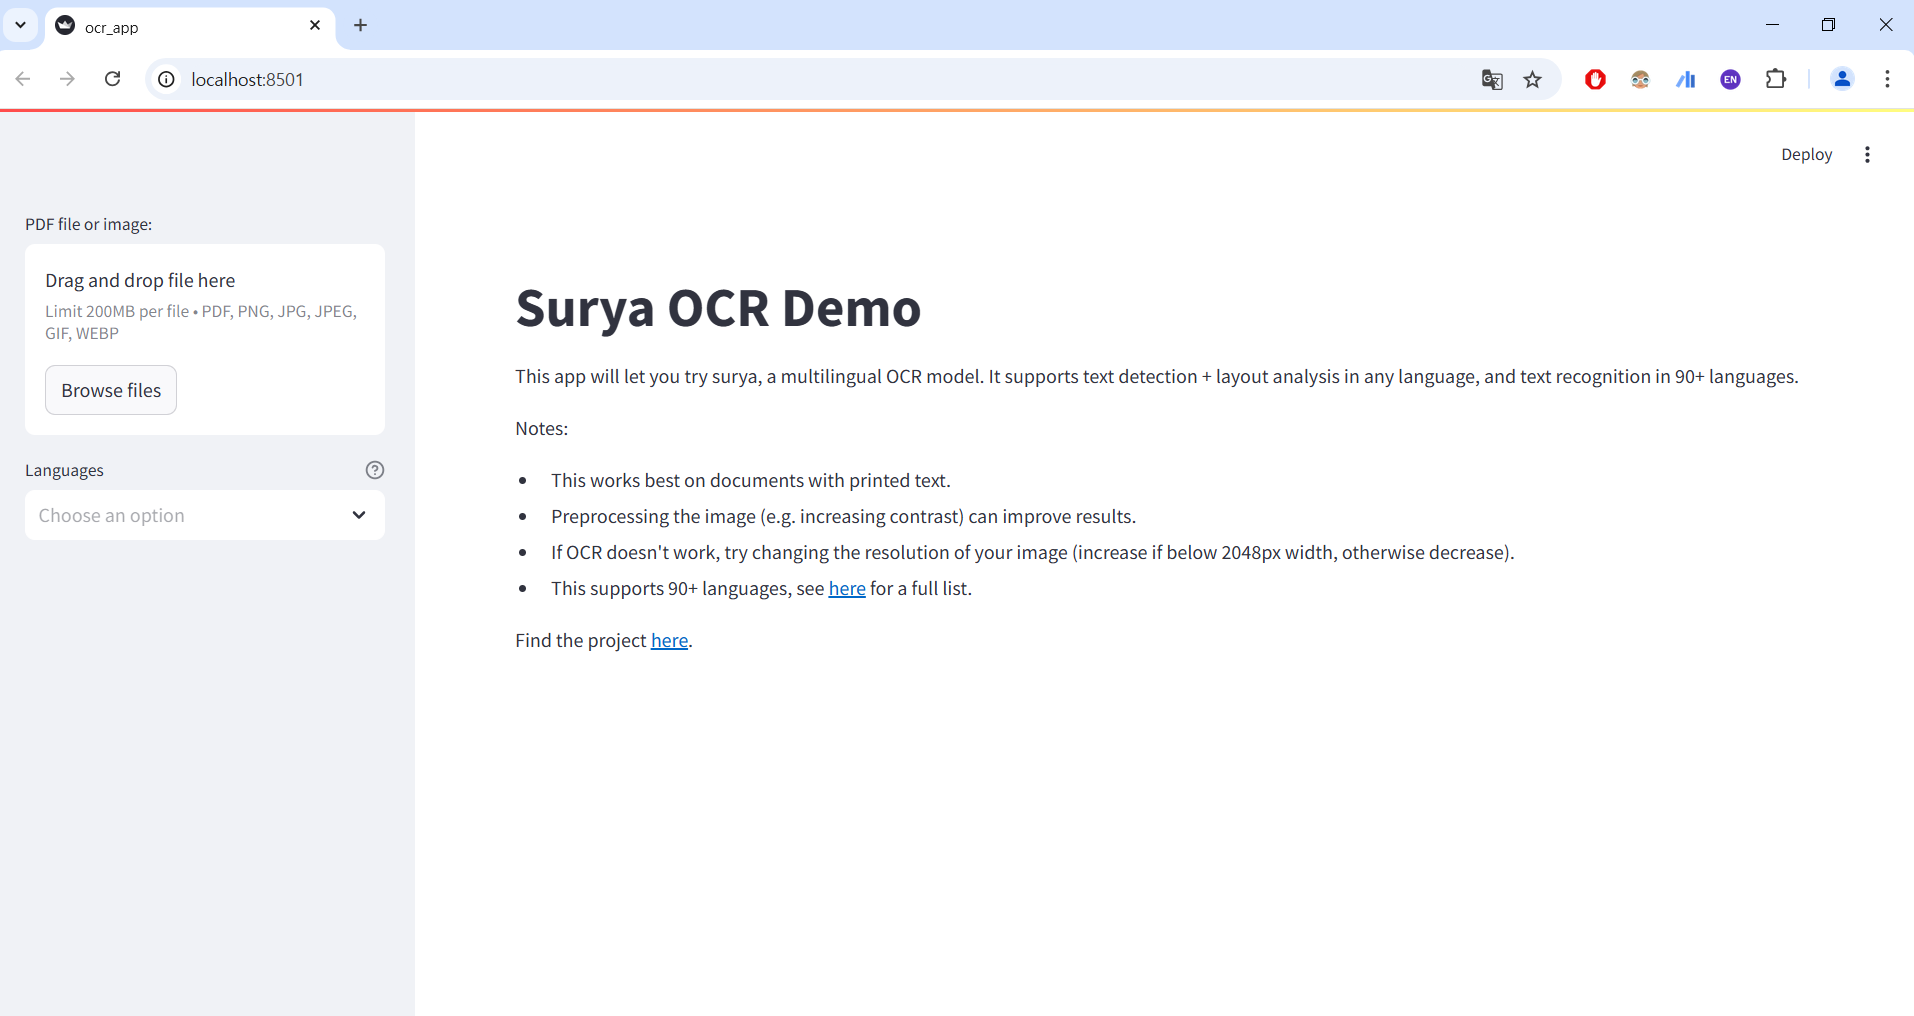Click "If OCR doesn't work" bullet
Viewport: 1914px width, 1016px height.
(1033, 552)
